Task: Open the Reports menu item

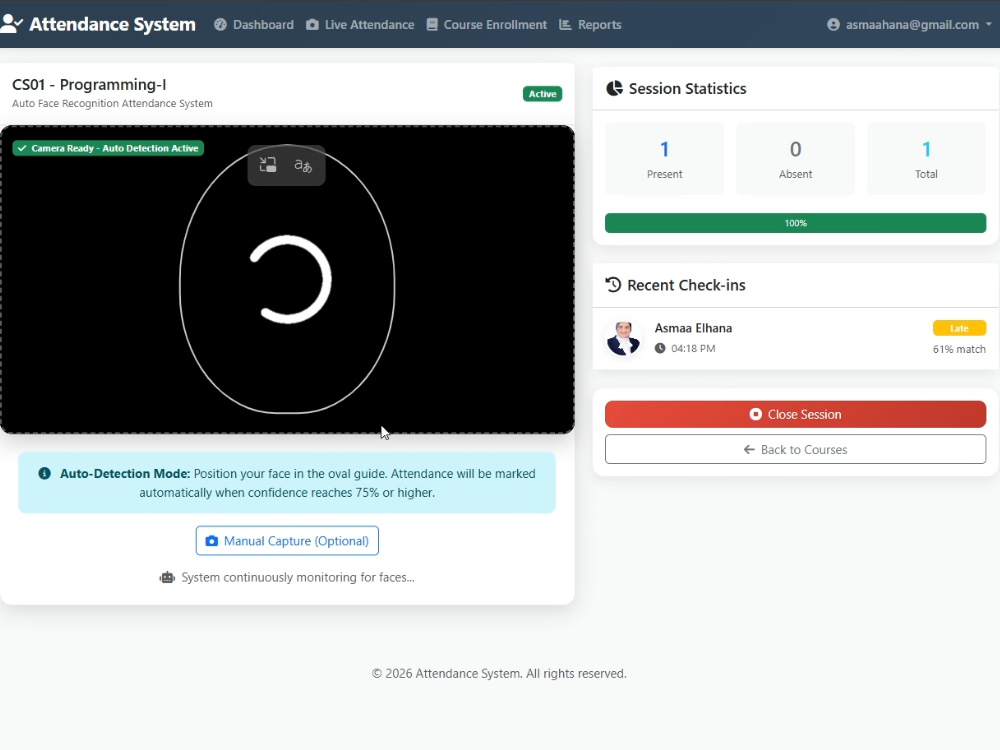Action: click(x=590, y=24)
